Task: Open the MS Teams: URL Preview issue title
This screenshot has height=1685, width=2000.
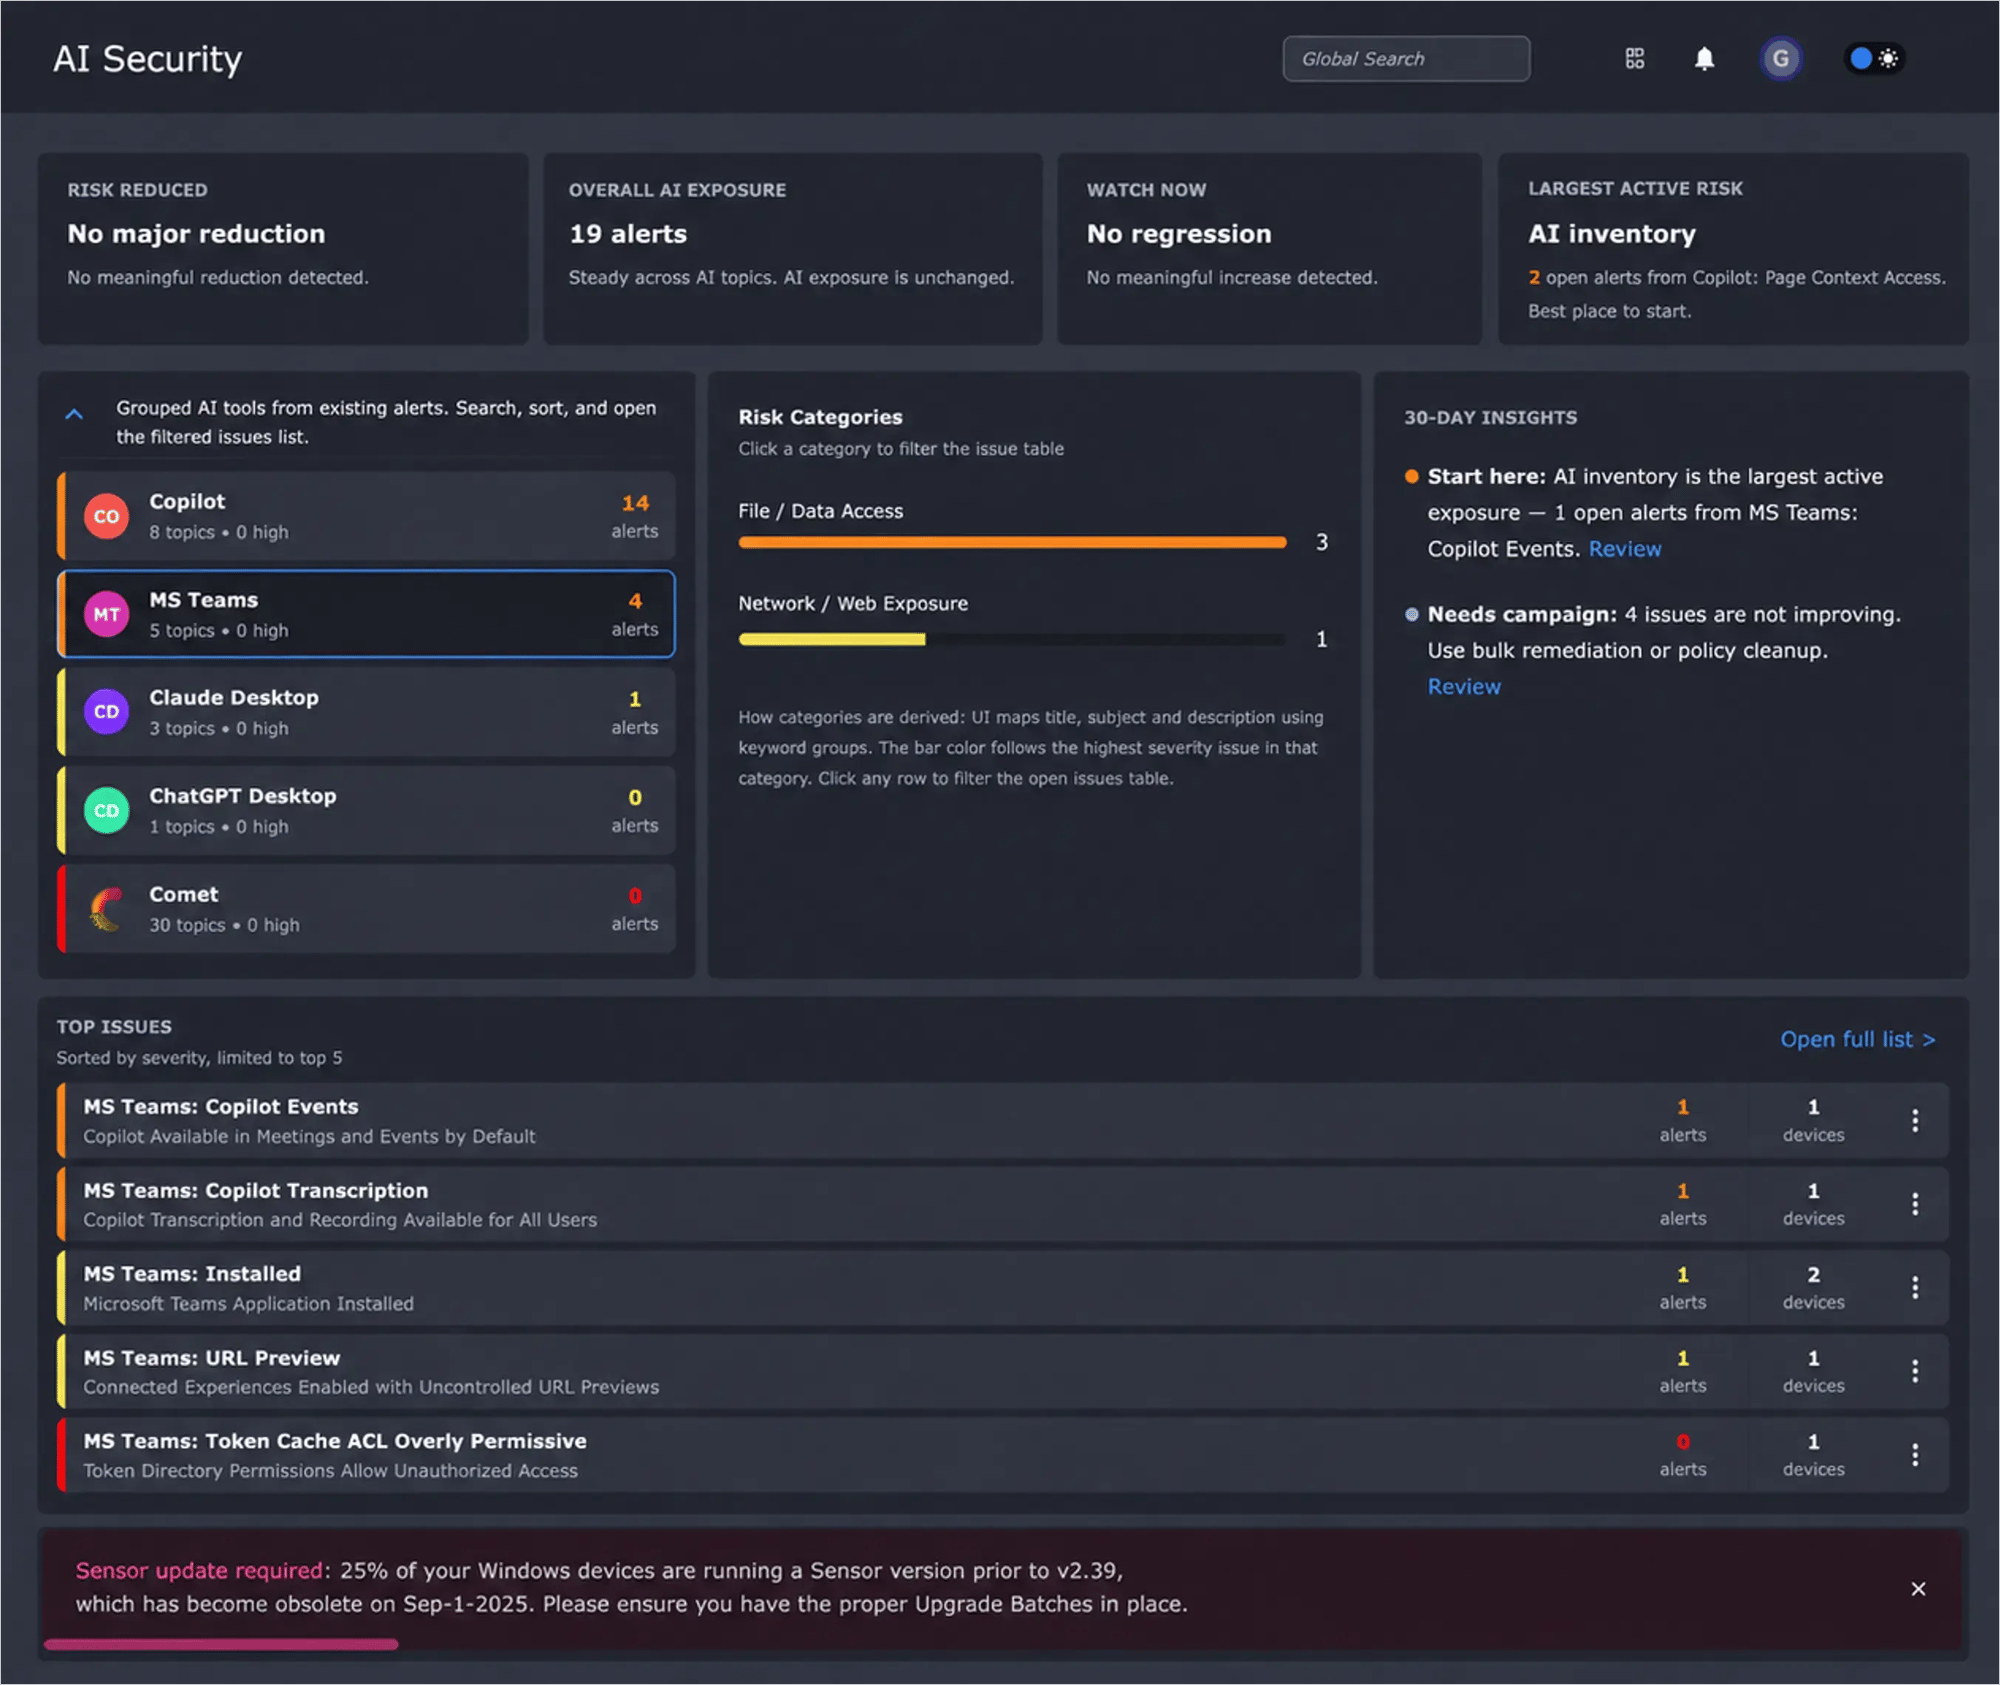Action: click(212, 1358)
